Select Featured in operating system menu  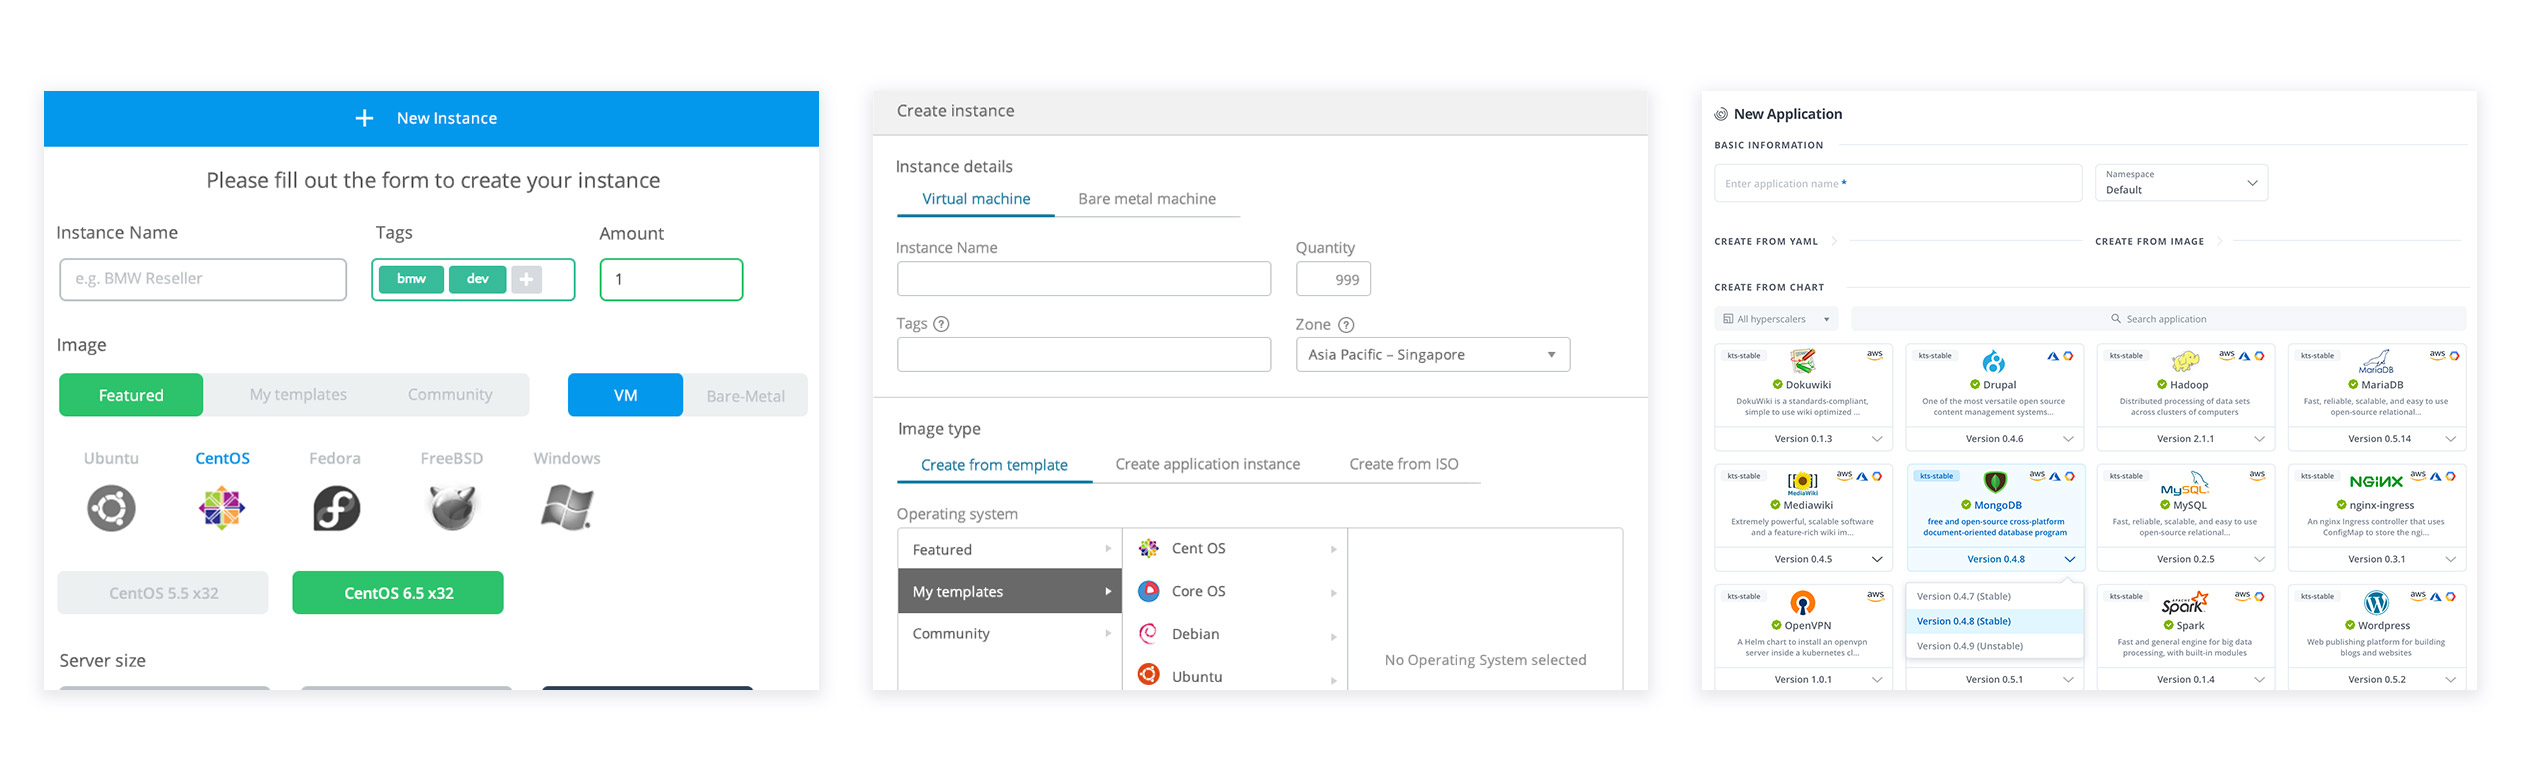point(1010,549)
